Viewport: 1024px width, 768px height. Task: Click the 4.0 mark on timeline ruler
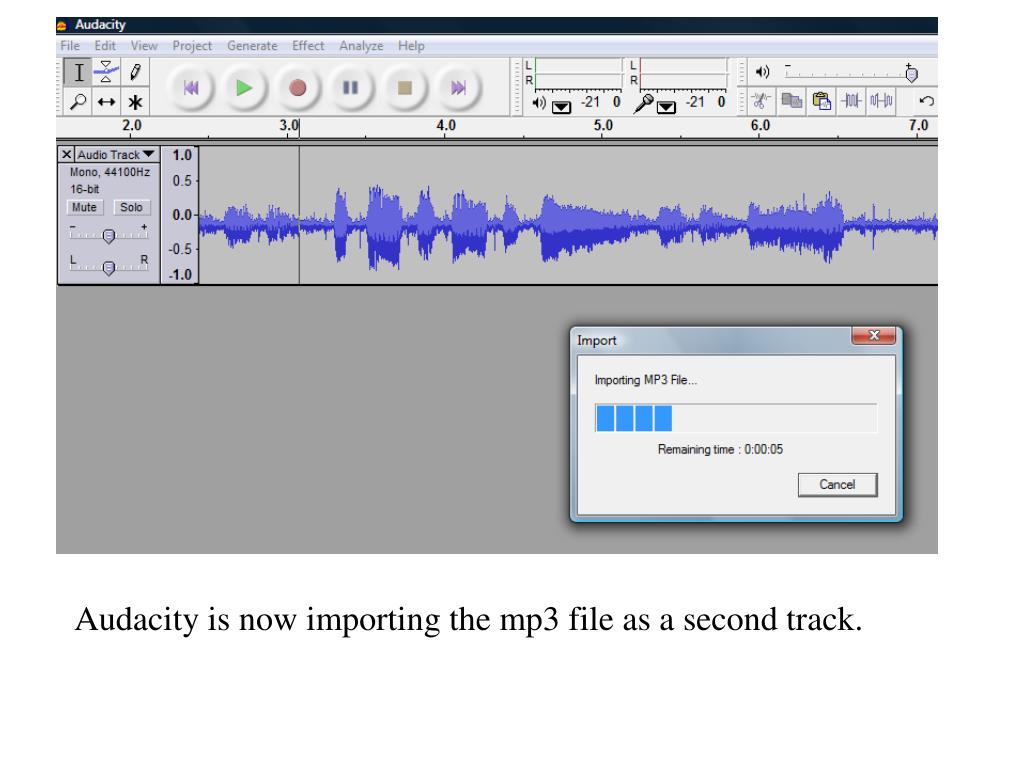(x=446, y=125)
